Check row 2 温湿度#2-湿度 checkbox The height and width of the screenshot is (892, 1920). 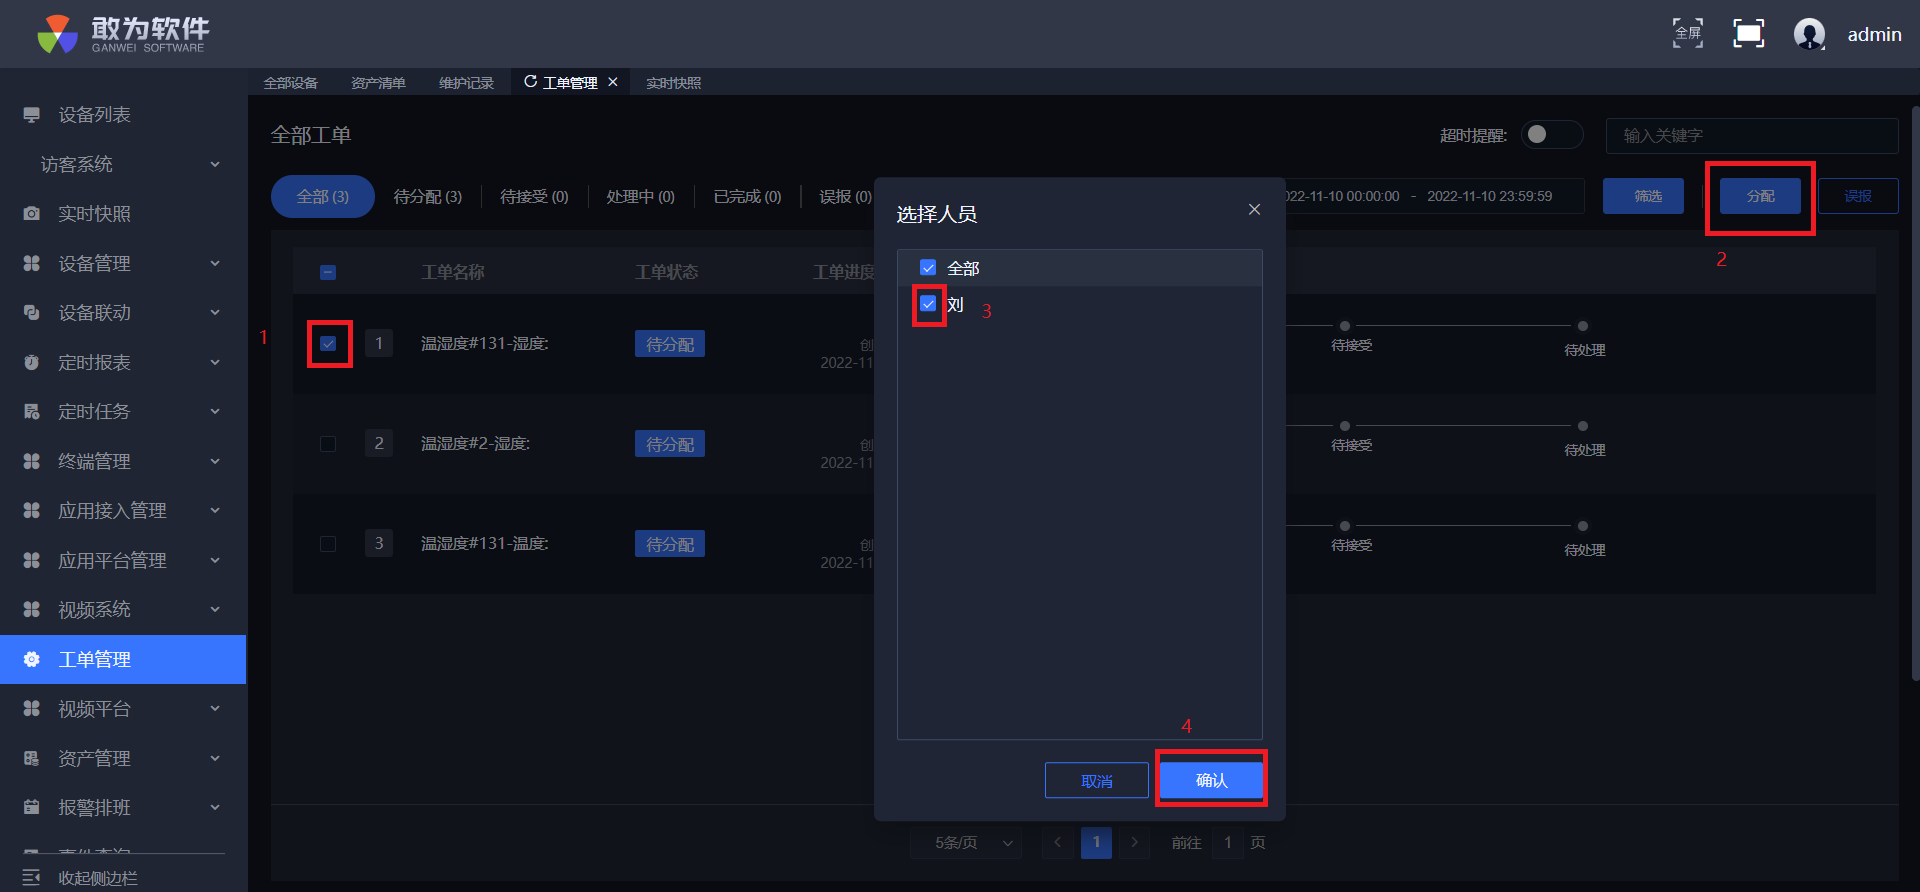[328, 444]
